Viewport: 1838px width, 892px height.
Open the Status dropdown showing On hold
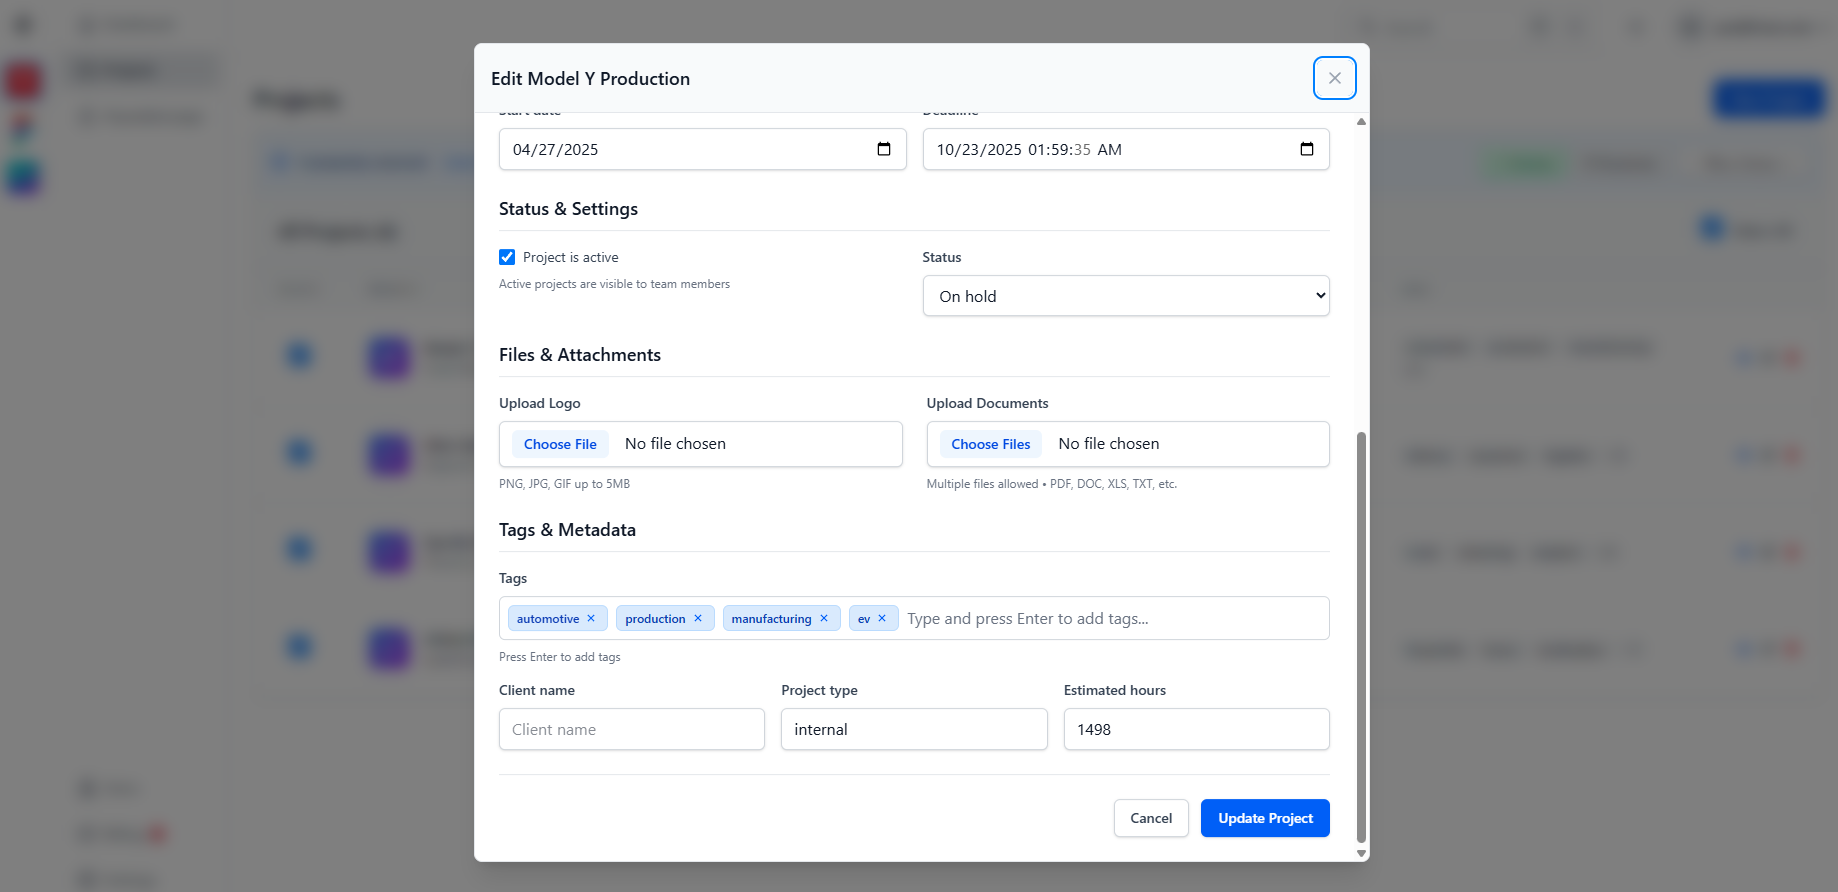click(x=1125, y=296)
